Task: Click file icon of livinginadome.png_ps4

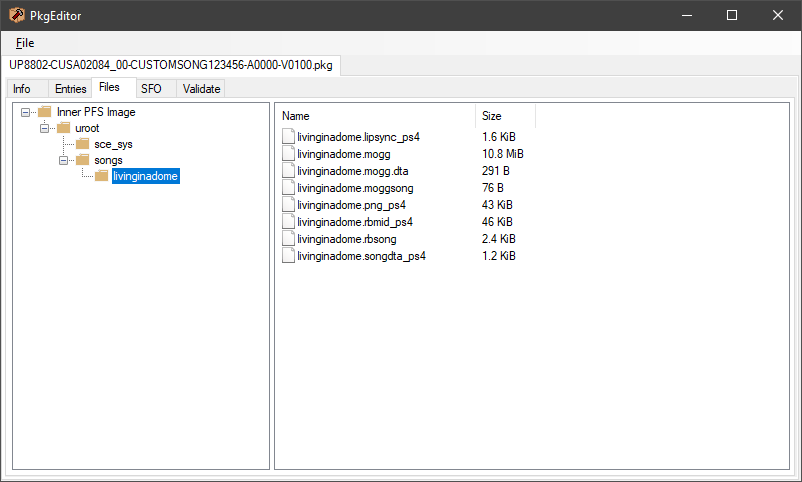Action: pyautogui.click(x=288, y=205)
